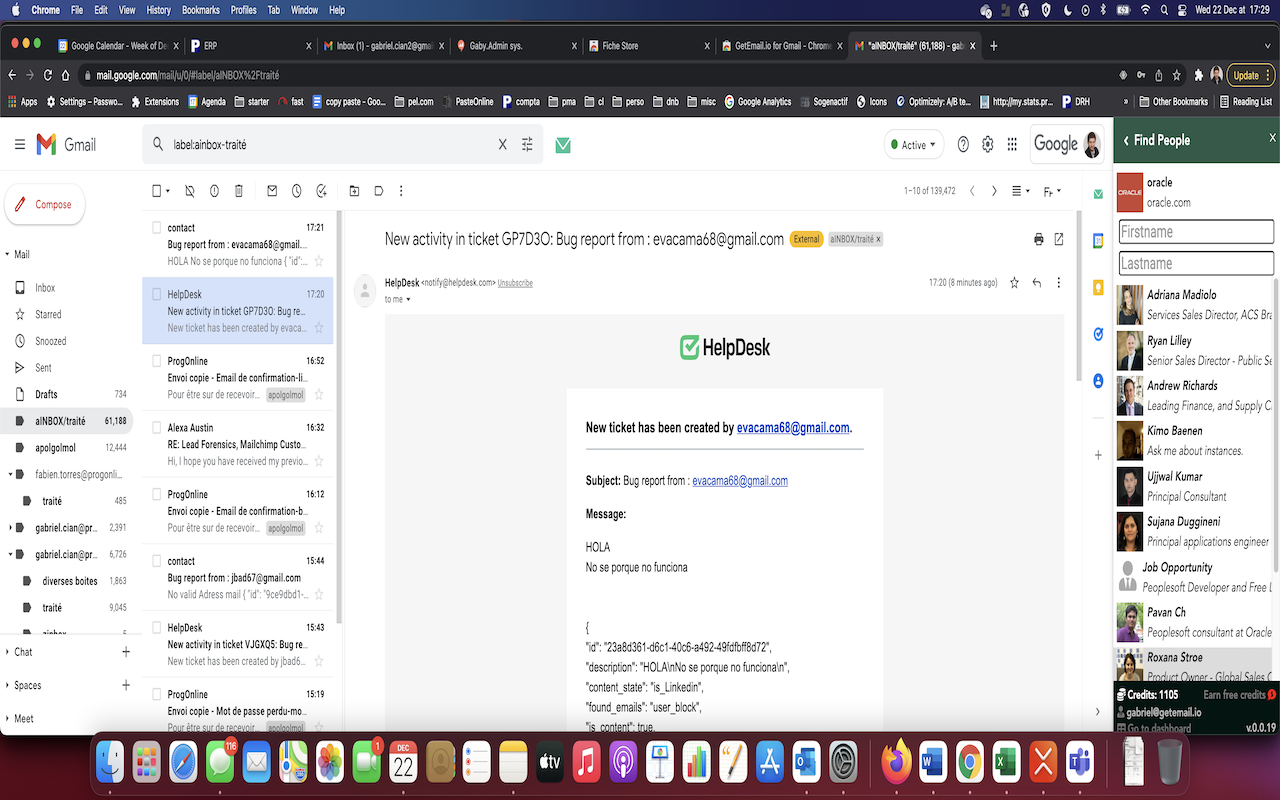The width and height of the screenshot is (1280, 800).
Task: Open email in new window icon
Action: [1059, 239]
